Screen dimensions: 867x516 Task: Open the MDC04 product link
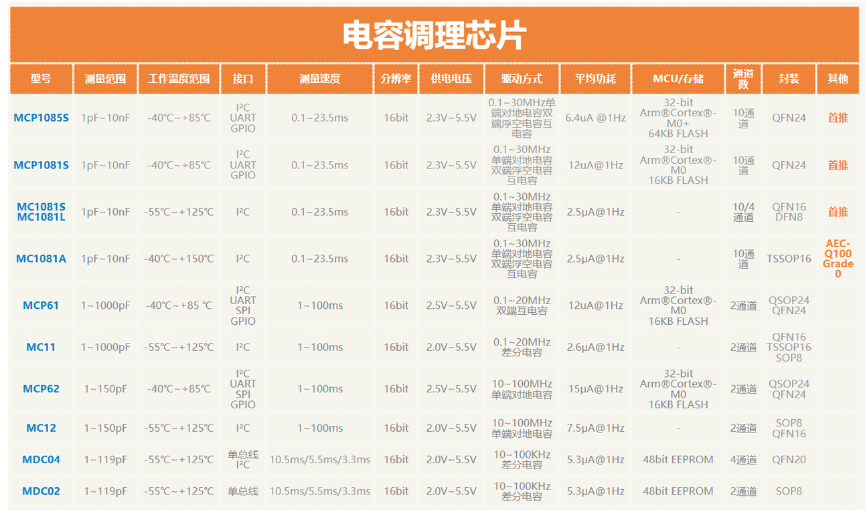pos(41,460)
